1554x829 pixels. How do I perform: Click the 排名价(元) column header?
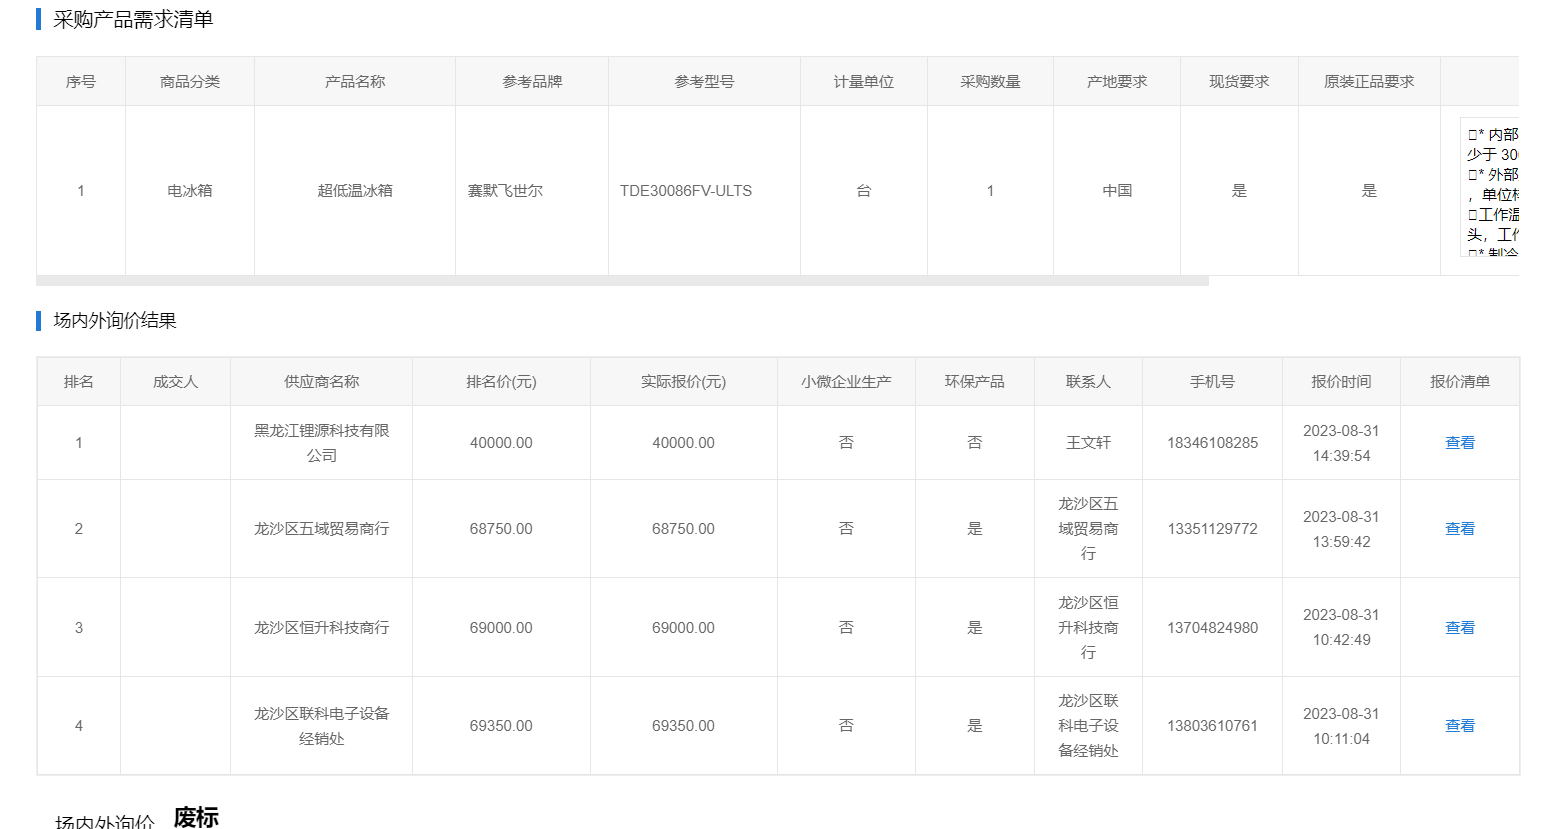(501, 382)
